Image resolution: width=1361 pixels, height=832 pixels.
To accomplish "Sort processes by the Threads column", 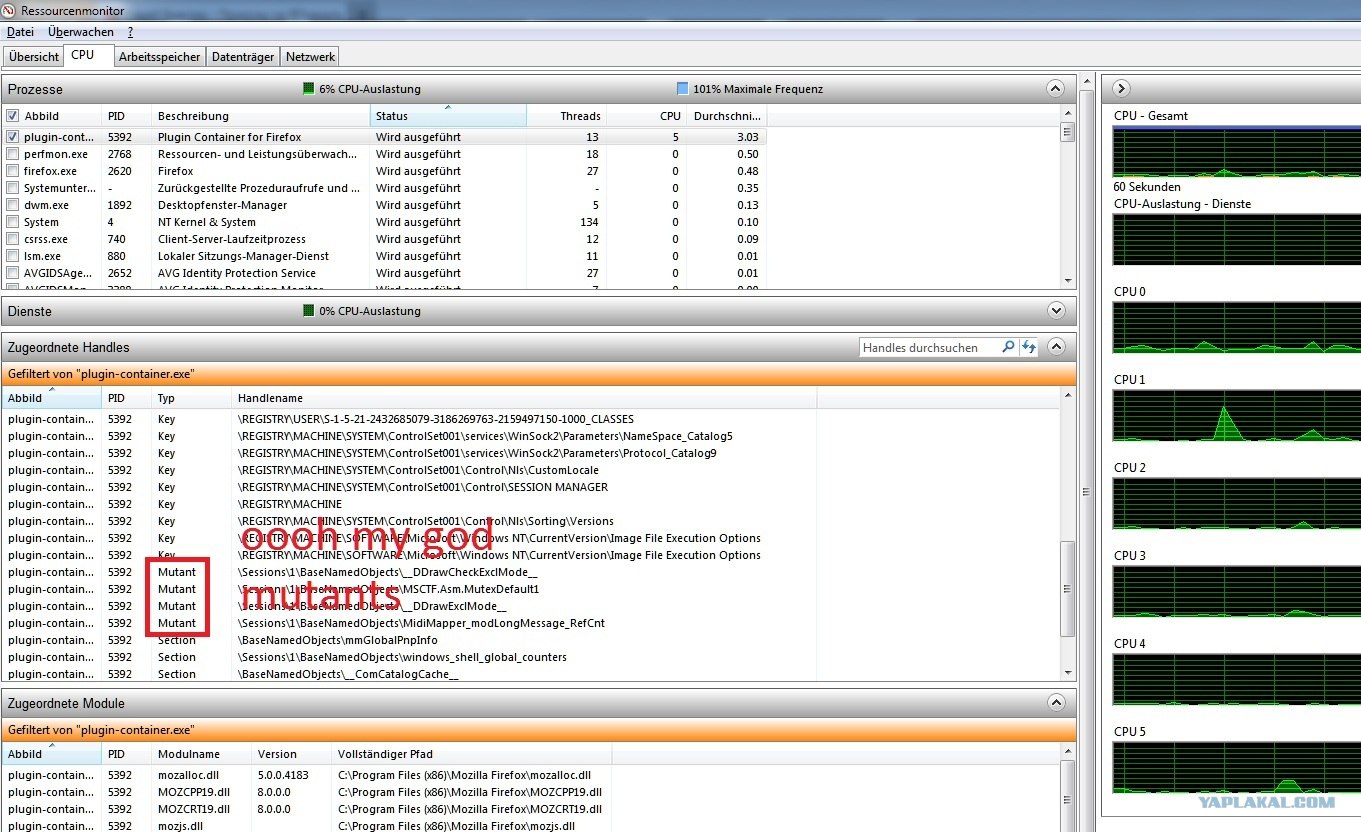I will [566, 116].
